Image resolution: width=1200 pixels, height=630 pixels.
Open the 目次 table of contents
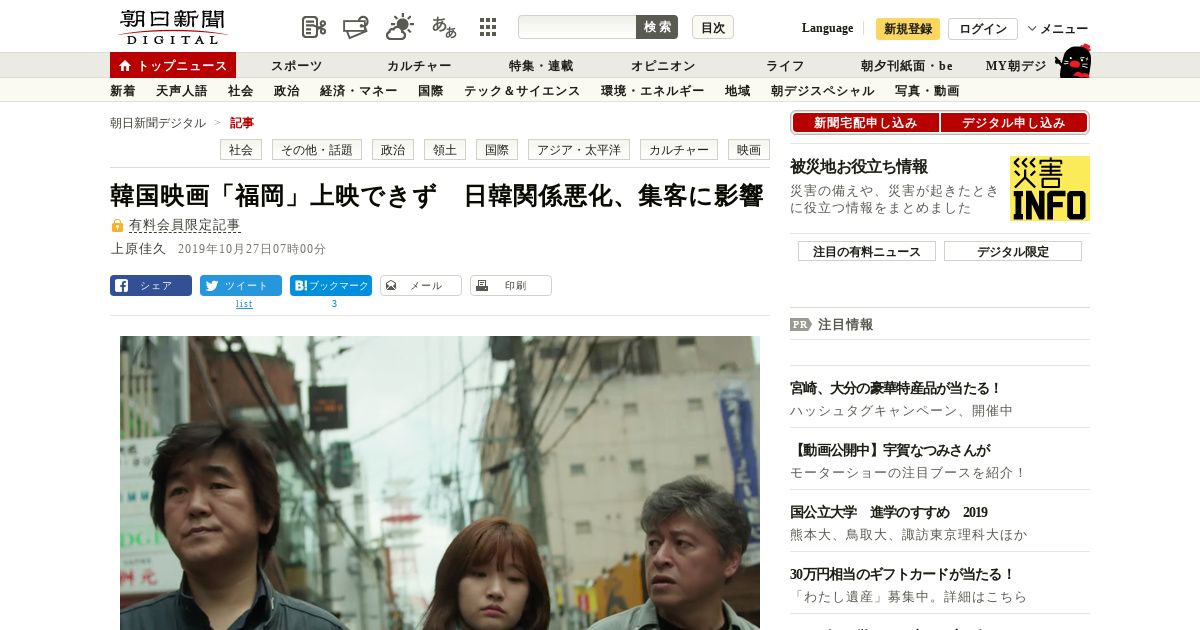point(713,27)
